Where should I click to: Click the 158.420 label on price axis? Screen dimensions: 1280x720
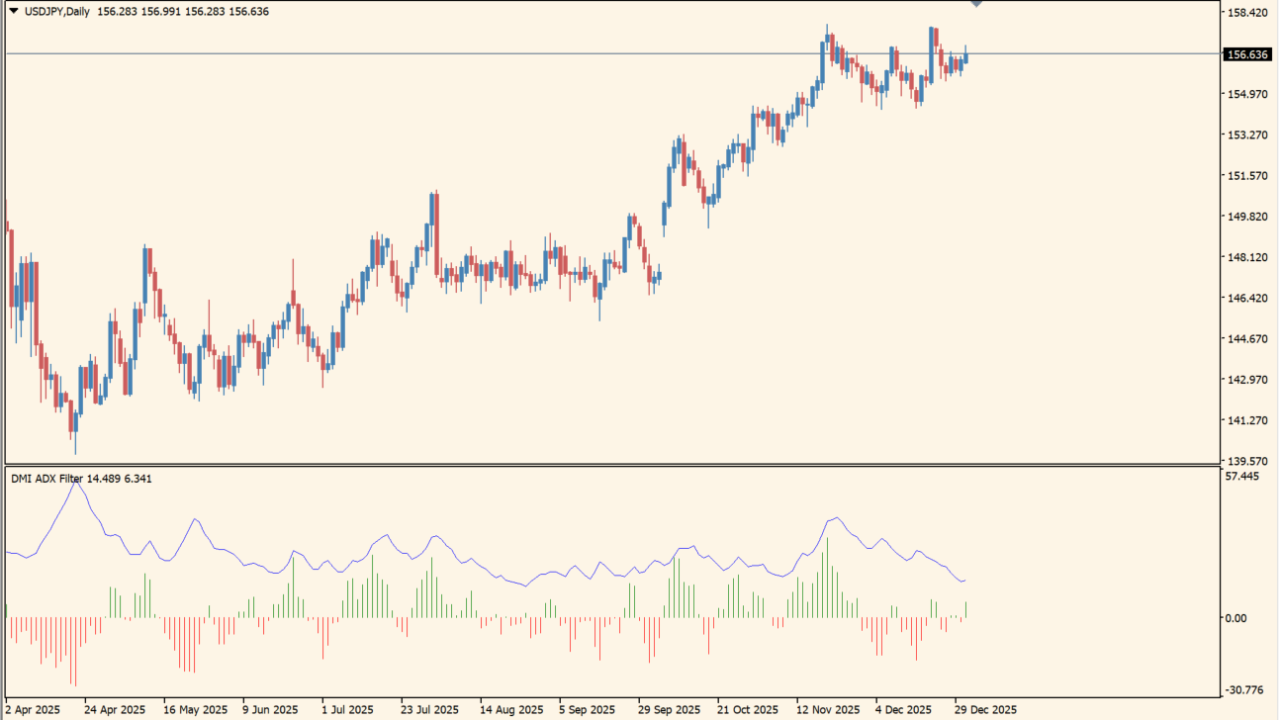1246,13
